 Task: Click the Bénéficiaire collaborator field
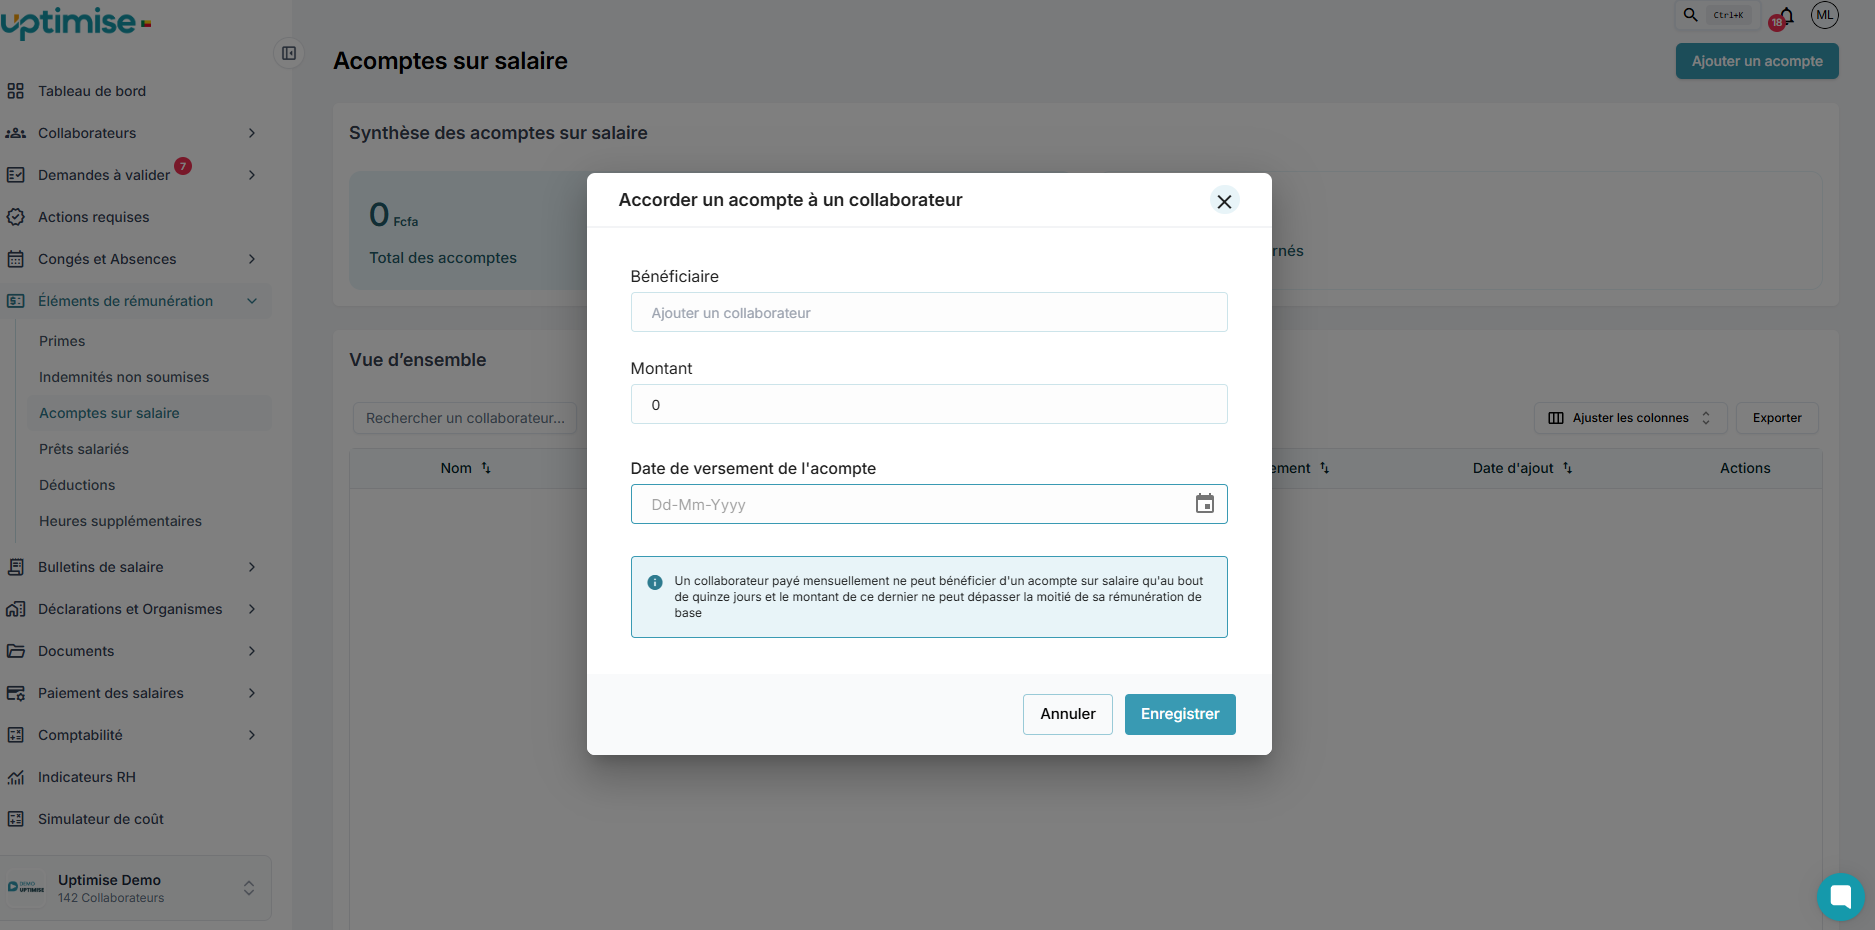929,313
